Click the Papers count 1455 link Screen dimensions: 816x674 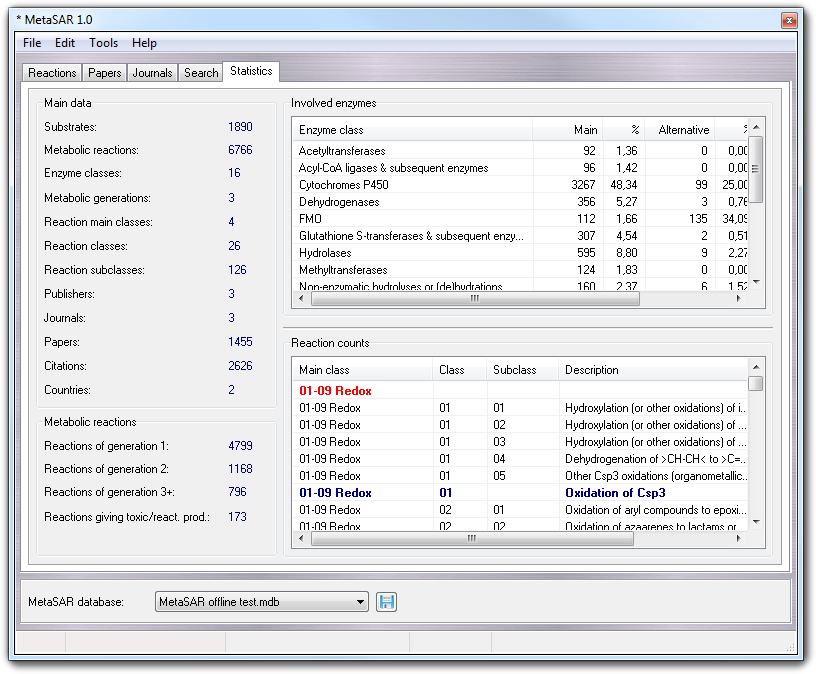240,342
